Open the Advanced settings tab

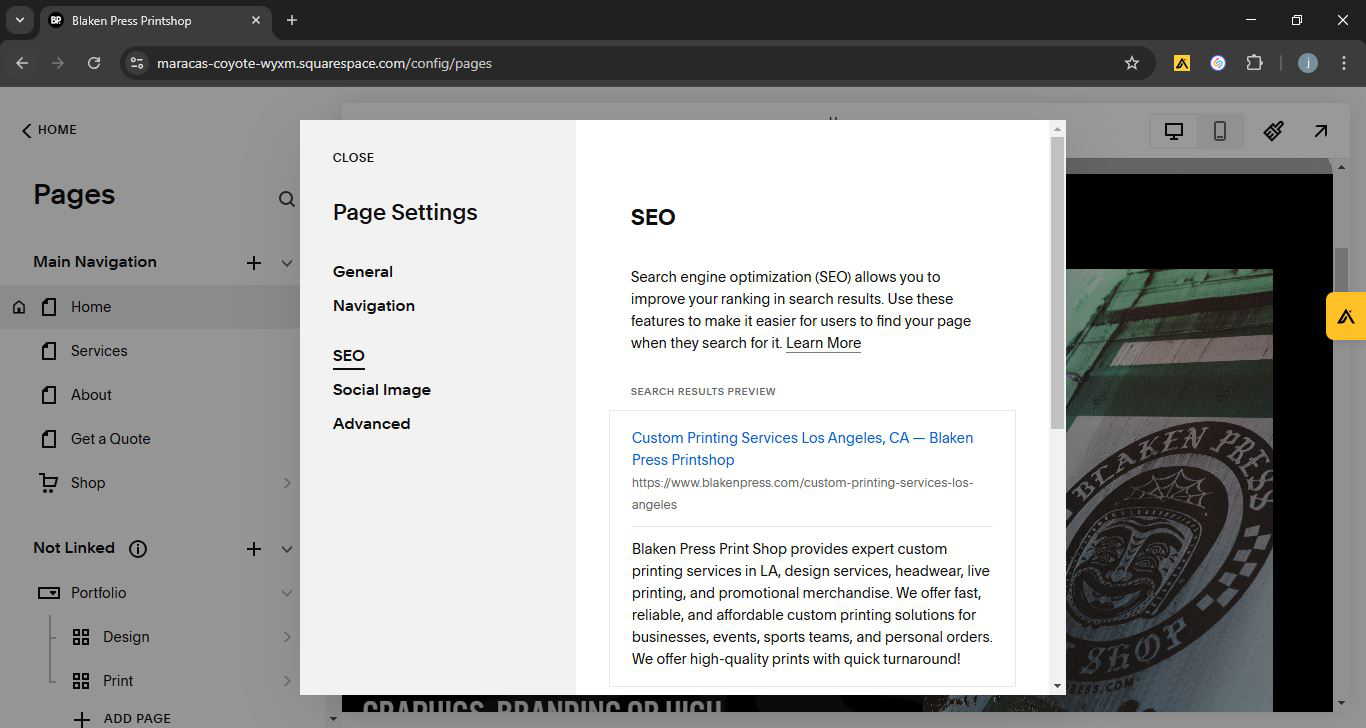[371, 424]
